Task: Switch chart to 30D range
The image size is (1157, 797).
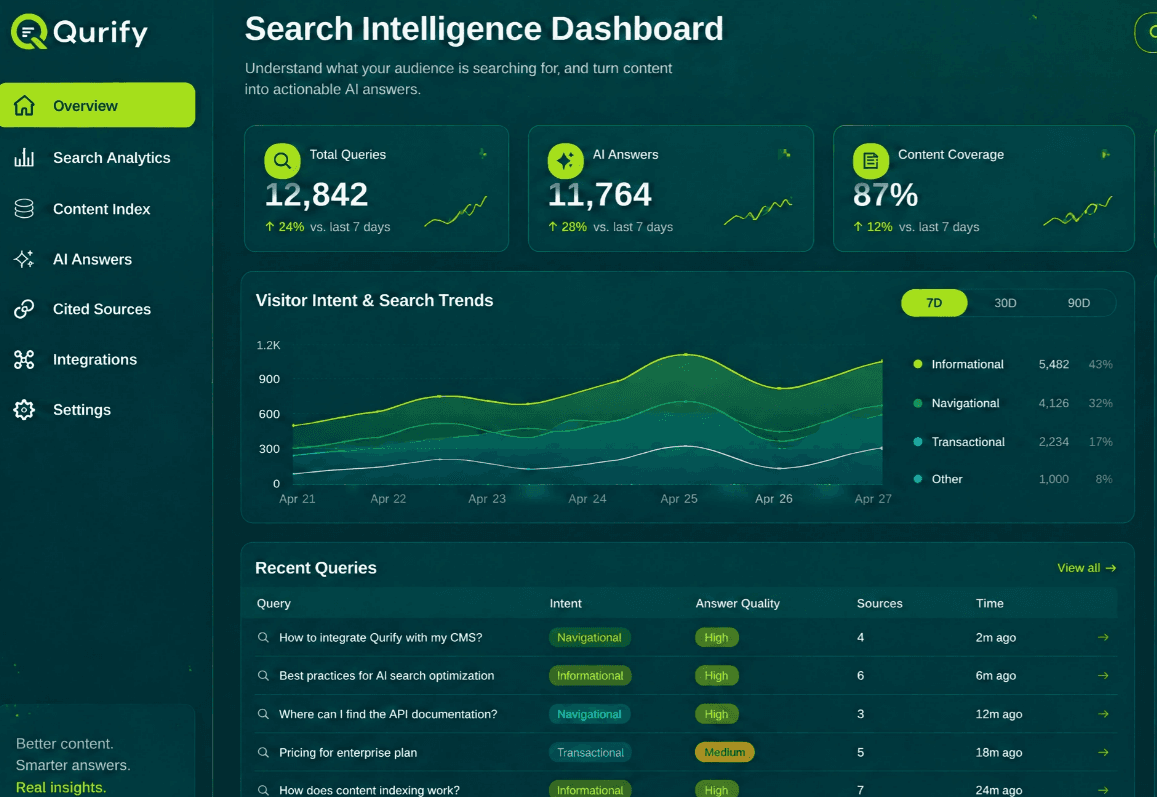Action: point(1005,303)
